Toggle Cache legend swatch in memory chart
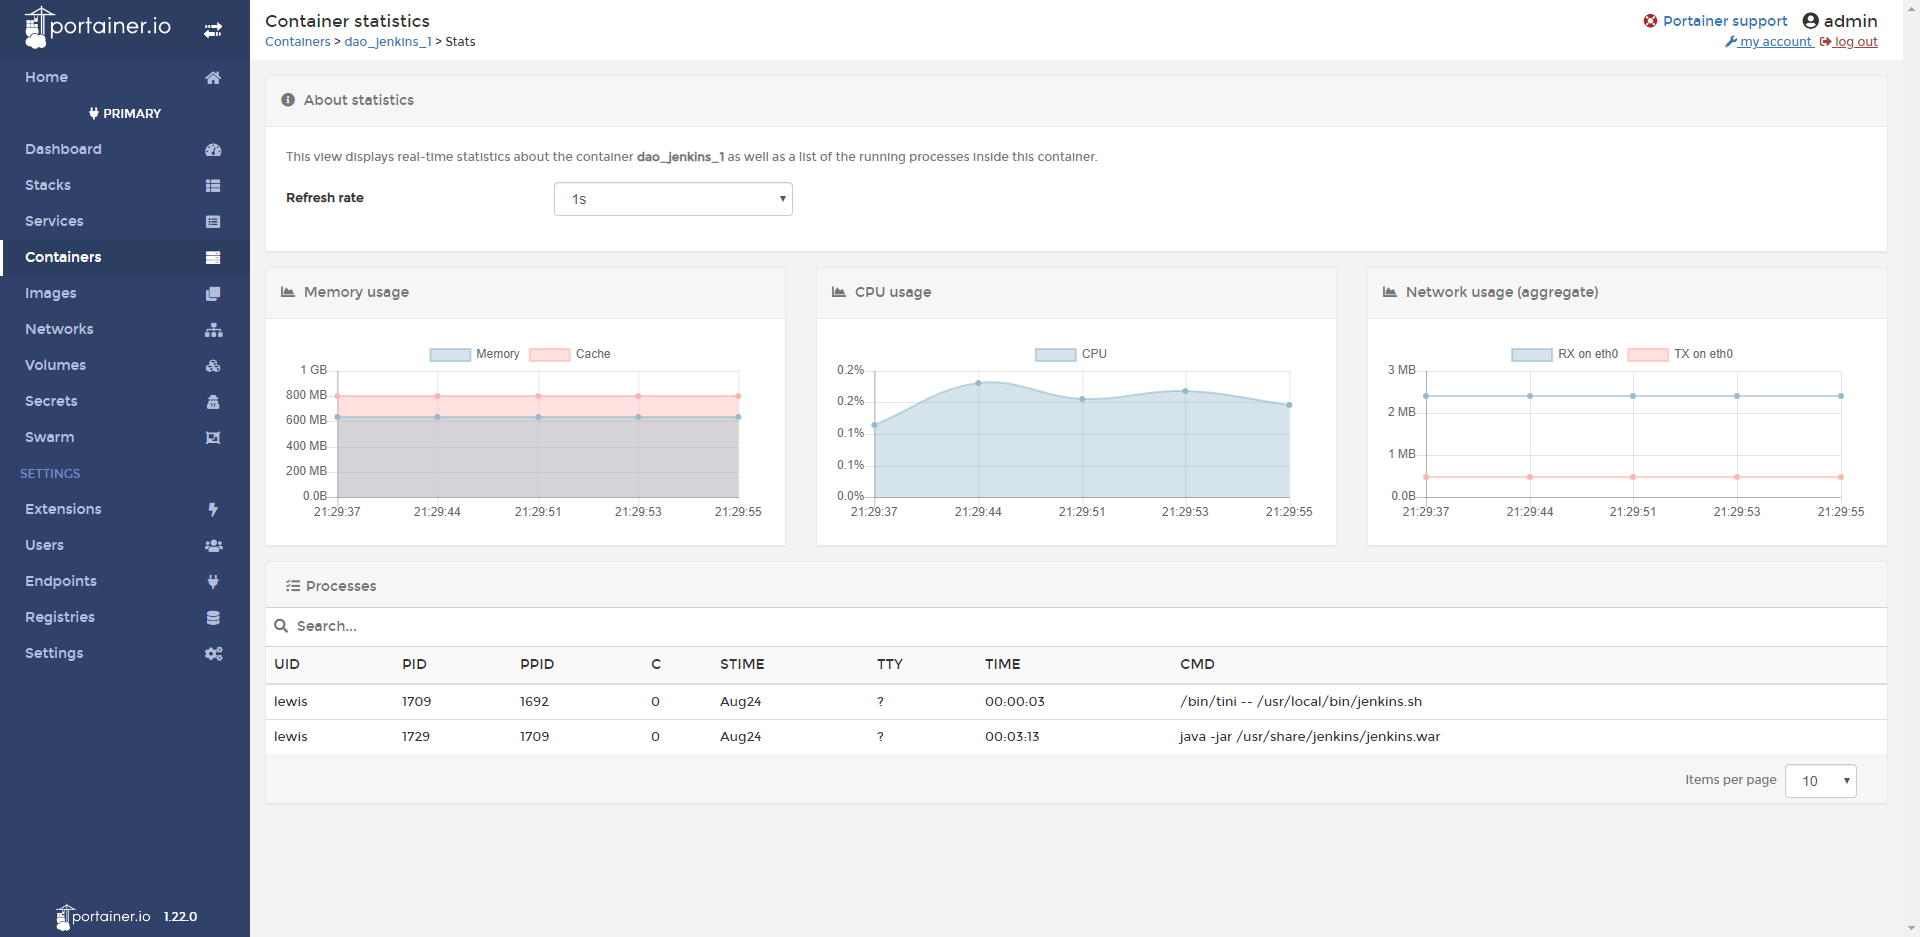The image size is (1920, 937). pos(549,354)
